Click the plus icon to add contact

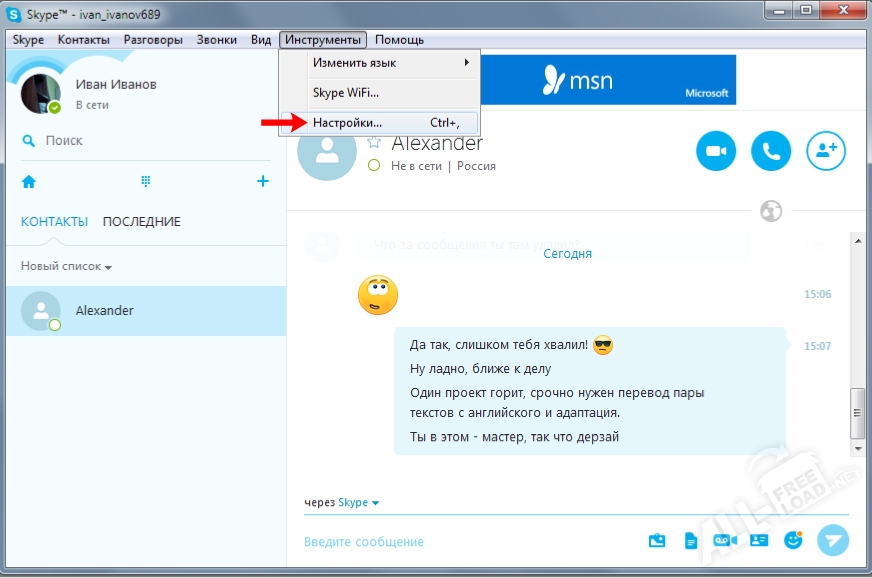tap(263, 181)
